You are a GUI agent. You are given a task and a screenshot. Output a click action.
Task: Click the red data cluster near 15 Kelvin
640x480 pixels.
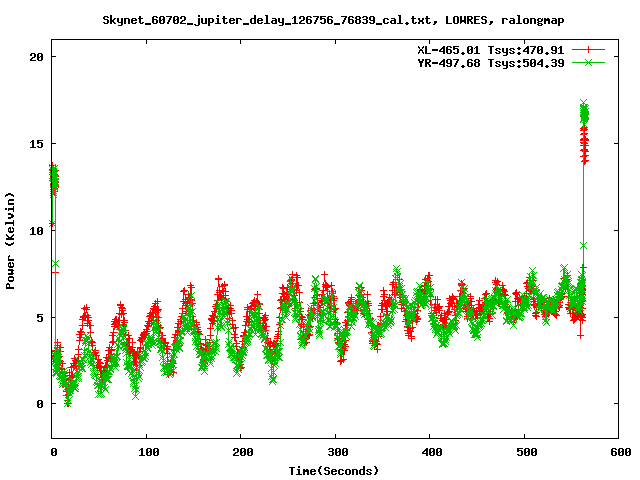click(x=584, y=145)
